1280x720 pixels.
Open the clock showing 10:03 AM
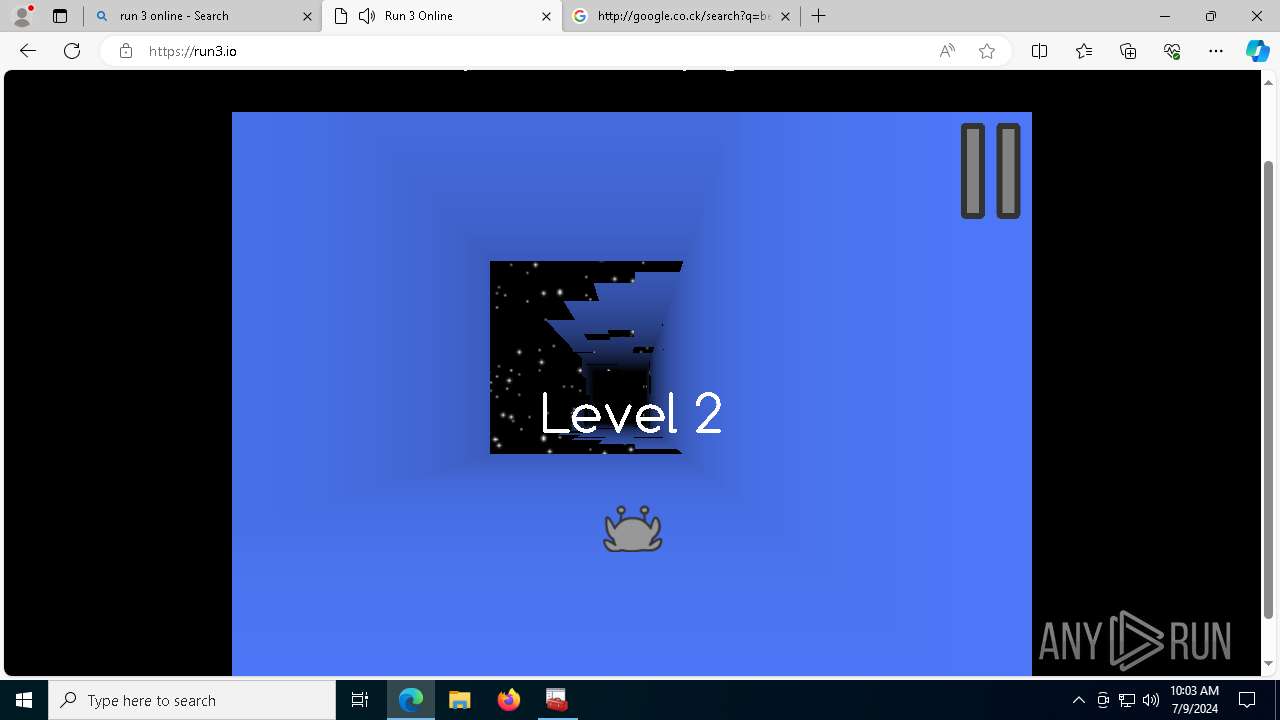pyautogui.click(x=1194, y=700)
